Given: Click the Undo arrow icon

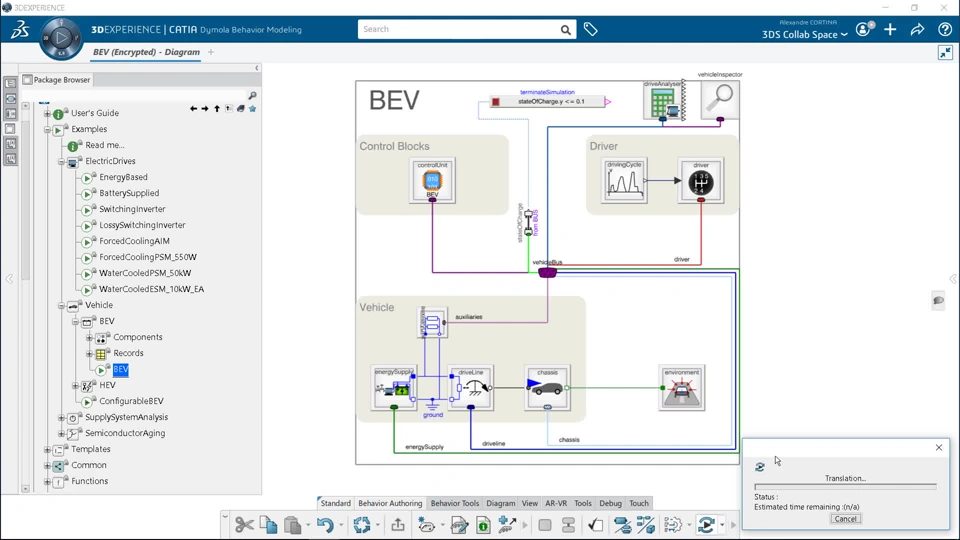Looking at the screenshot, I should [x=325, y=525].
